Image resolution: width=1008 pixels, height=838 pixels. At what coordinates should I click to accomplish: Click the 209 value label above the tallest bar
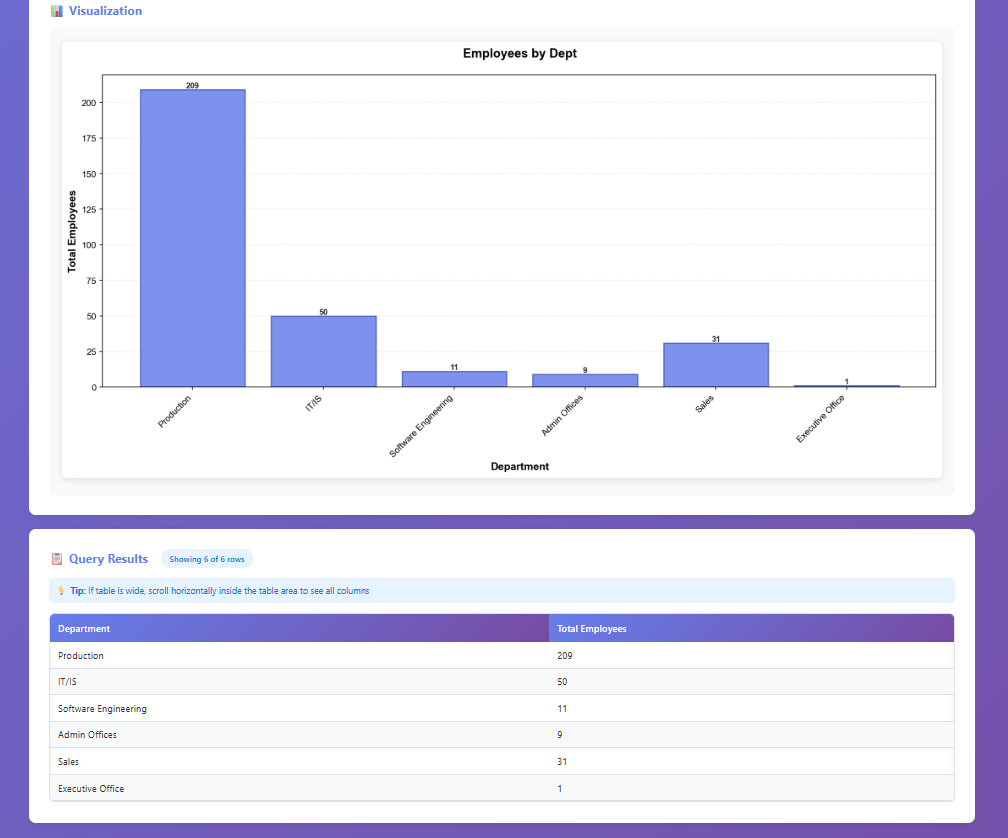192,84
